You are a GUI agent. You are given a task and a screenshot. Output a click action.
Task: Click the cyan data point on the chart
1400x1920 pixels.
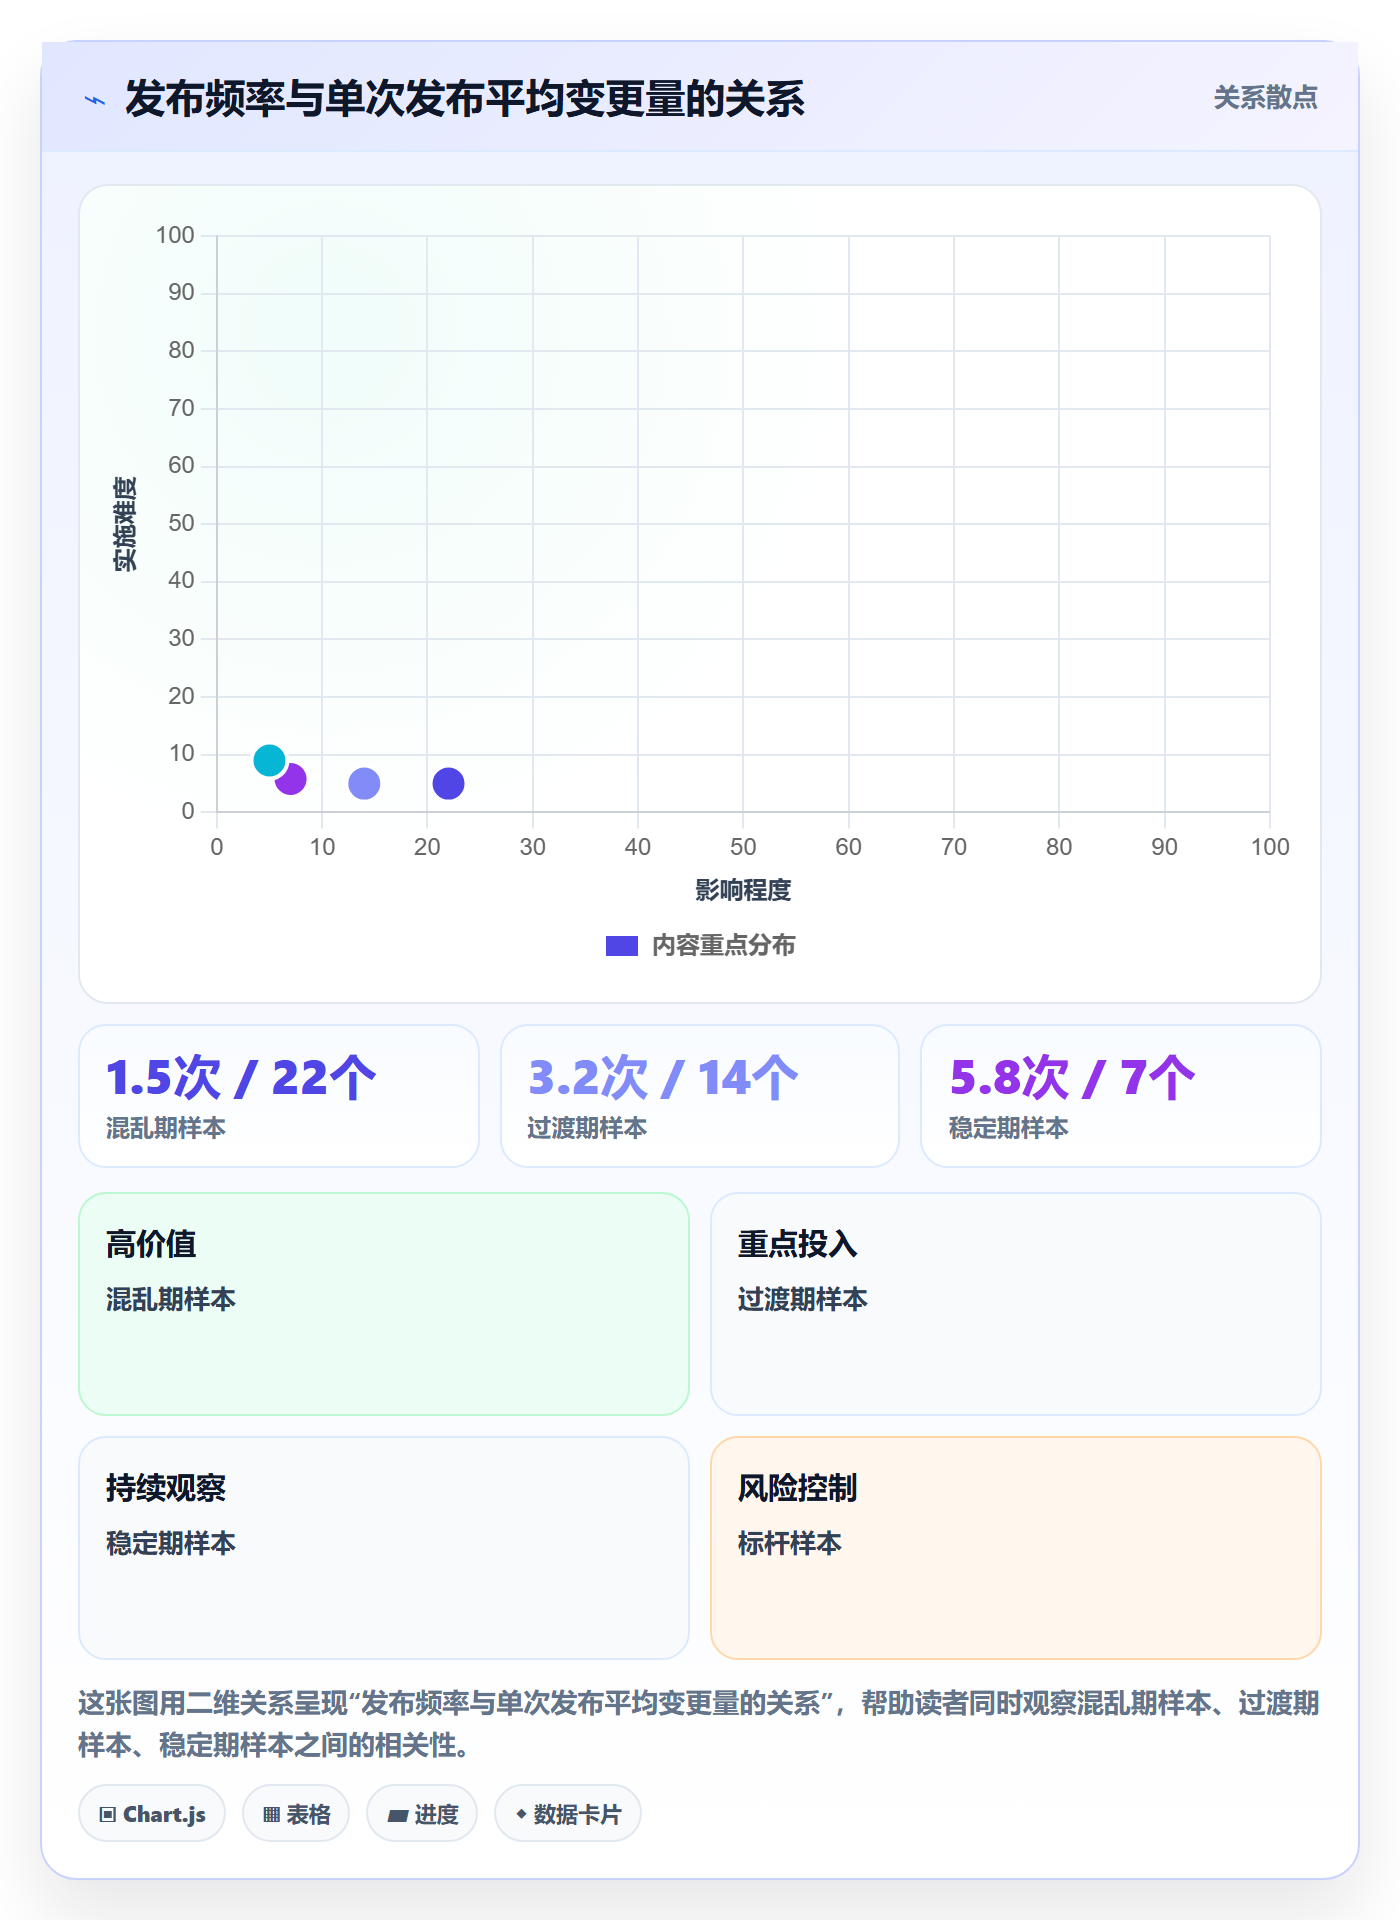[269, 761]
